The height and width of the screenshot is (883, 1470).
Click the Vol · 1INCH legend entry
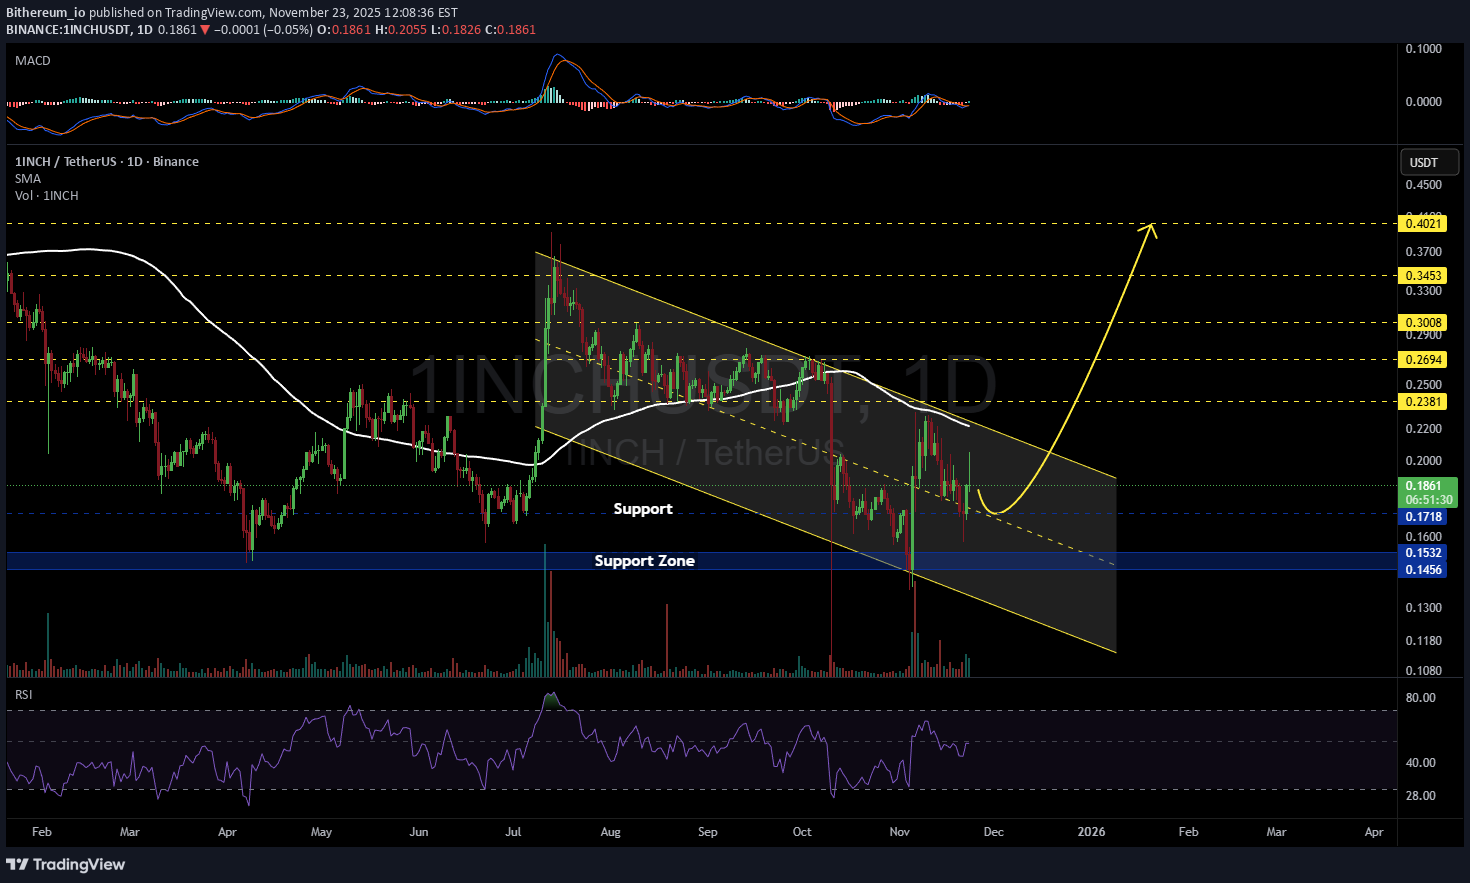[x=46, y=196]
